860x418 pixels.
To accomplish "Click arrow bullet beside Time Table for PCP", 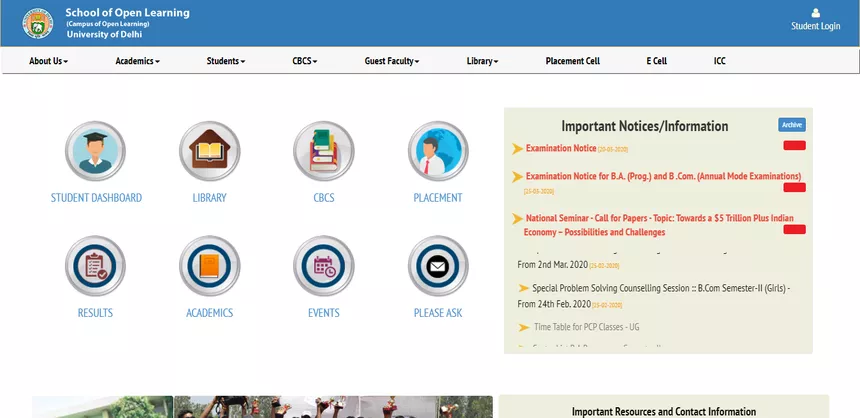I will 524,327.
